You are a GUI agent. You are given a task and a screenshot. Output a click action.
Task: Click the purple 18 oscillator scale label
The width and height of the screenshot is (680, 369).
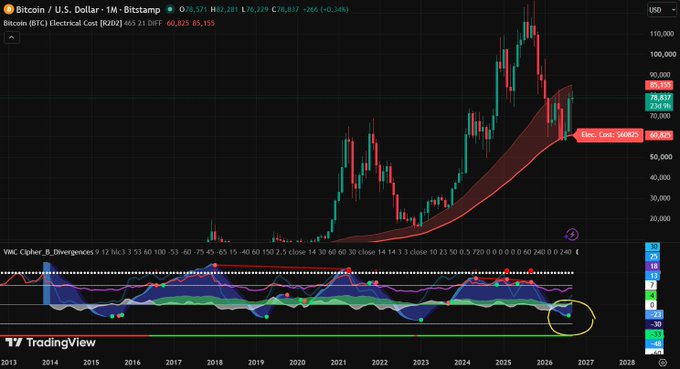[654, 266]
